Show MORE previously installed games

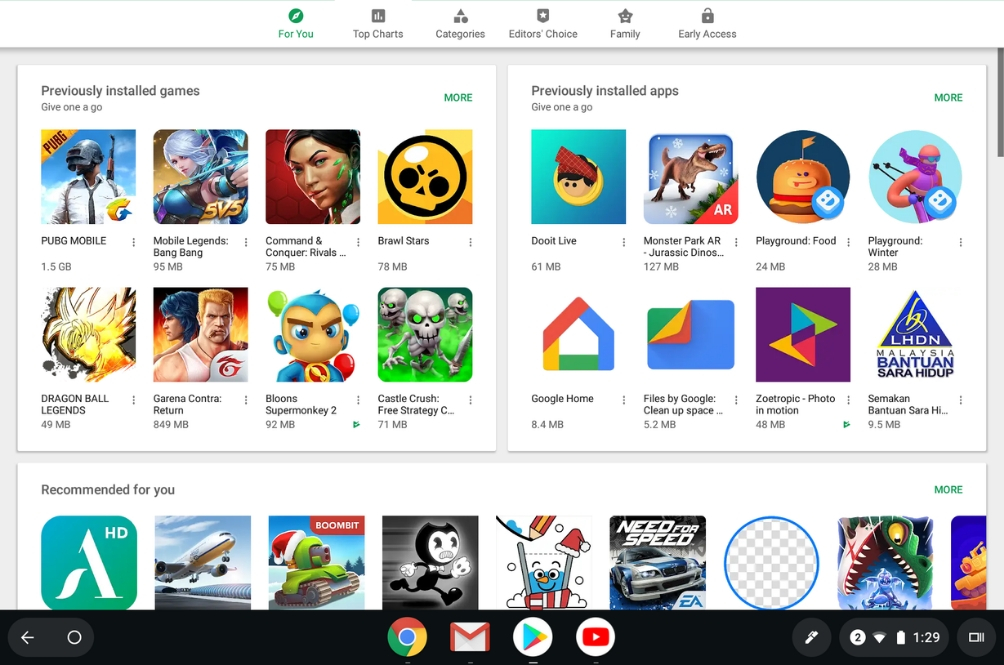[458, 98]
